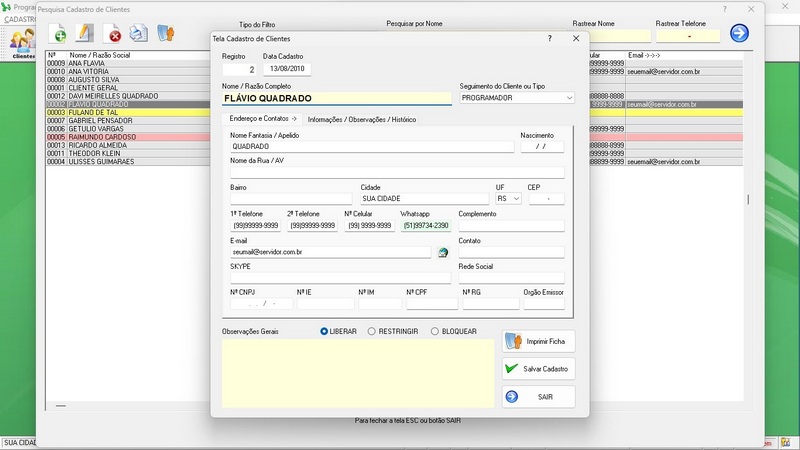
Task: Click the Rastrear Telefone field in search window
Action: tap(688, 36)
